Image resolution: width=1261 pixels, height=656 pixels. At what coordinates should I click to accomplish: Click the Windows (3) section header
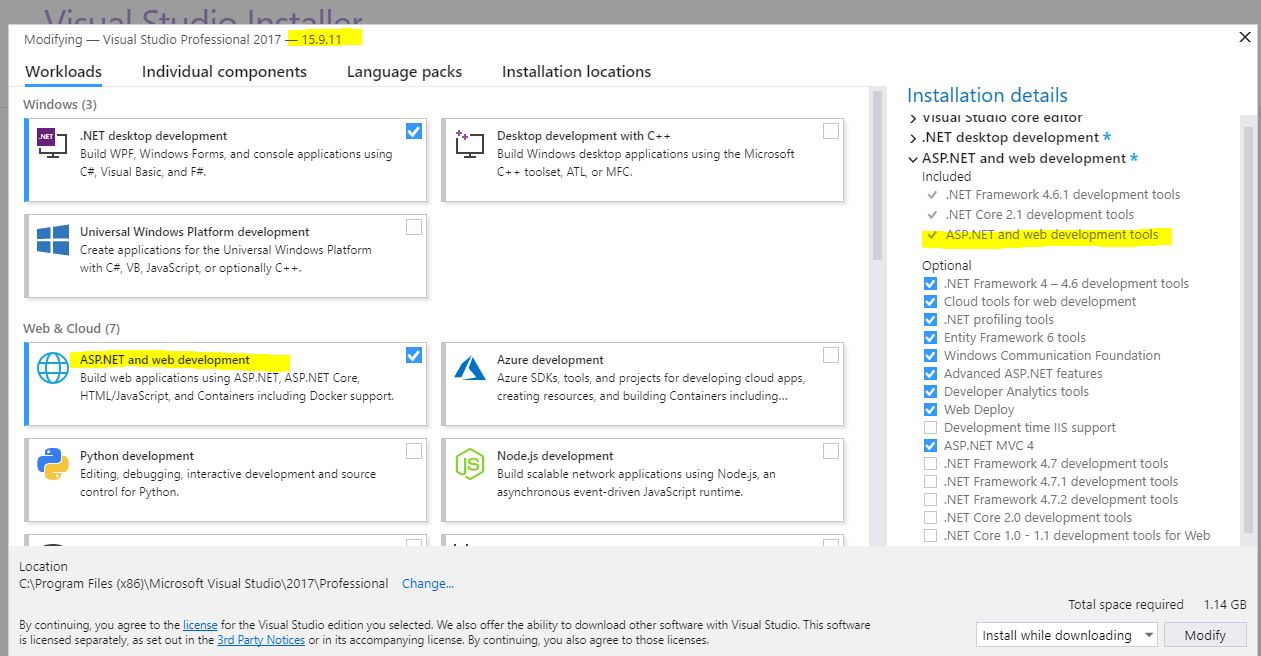pyautogui.click(x=60, y=104)
